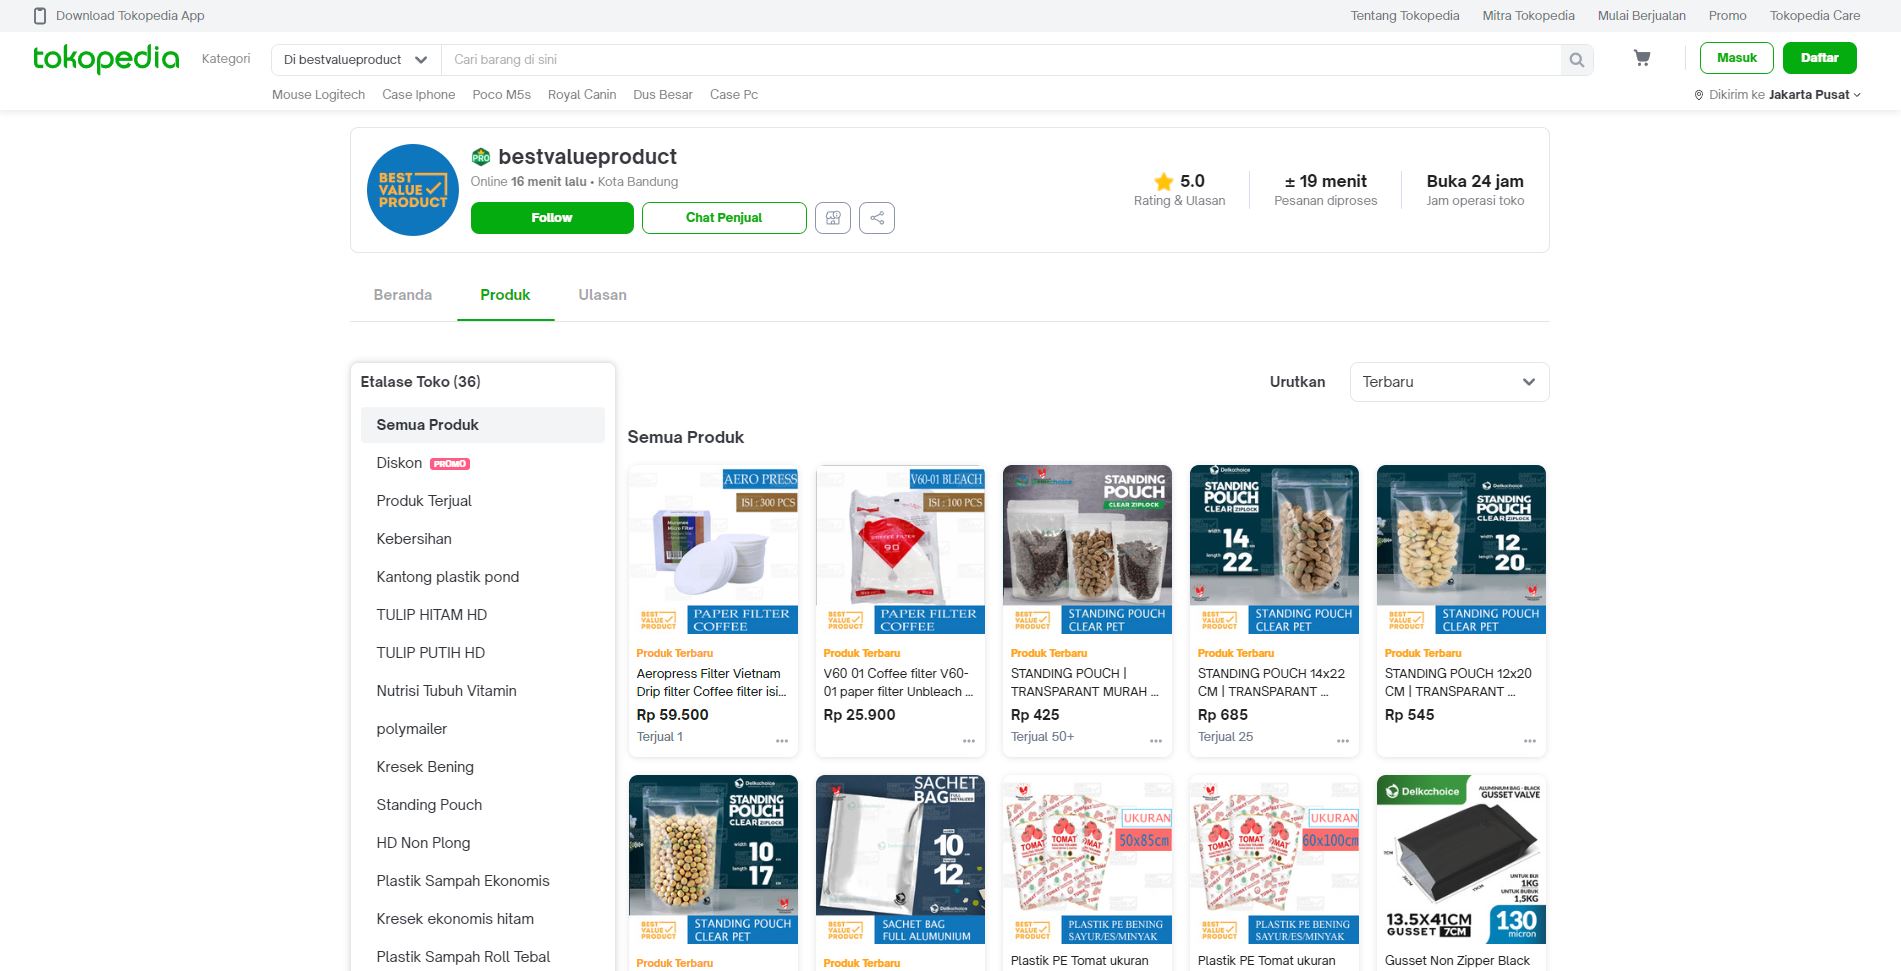Open three-dot menu on V60 01 Coffee filter card
1901x971 pixels.
969,741
